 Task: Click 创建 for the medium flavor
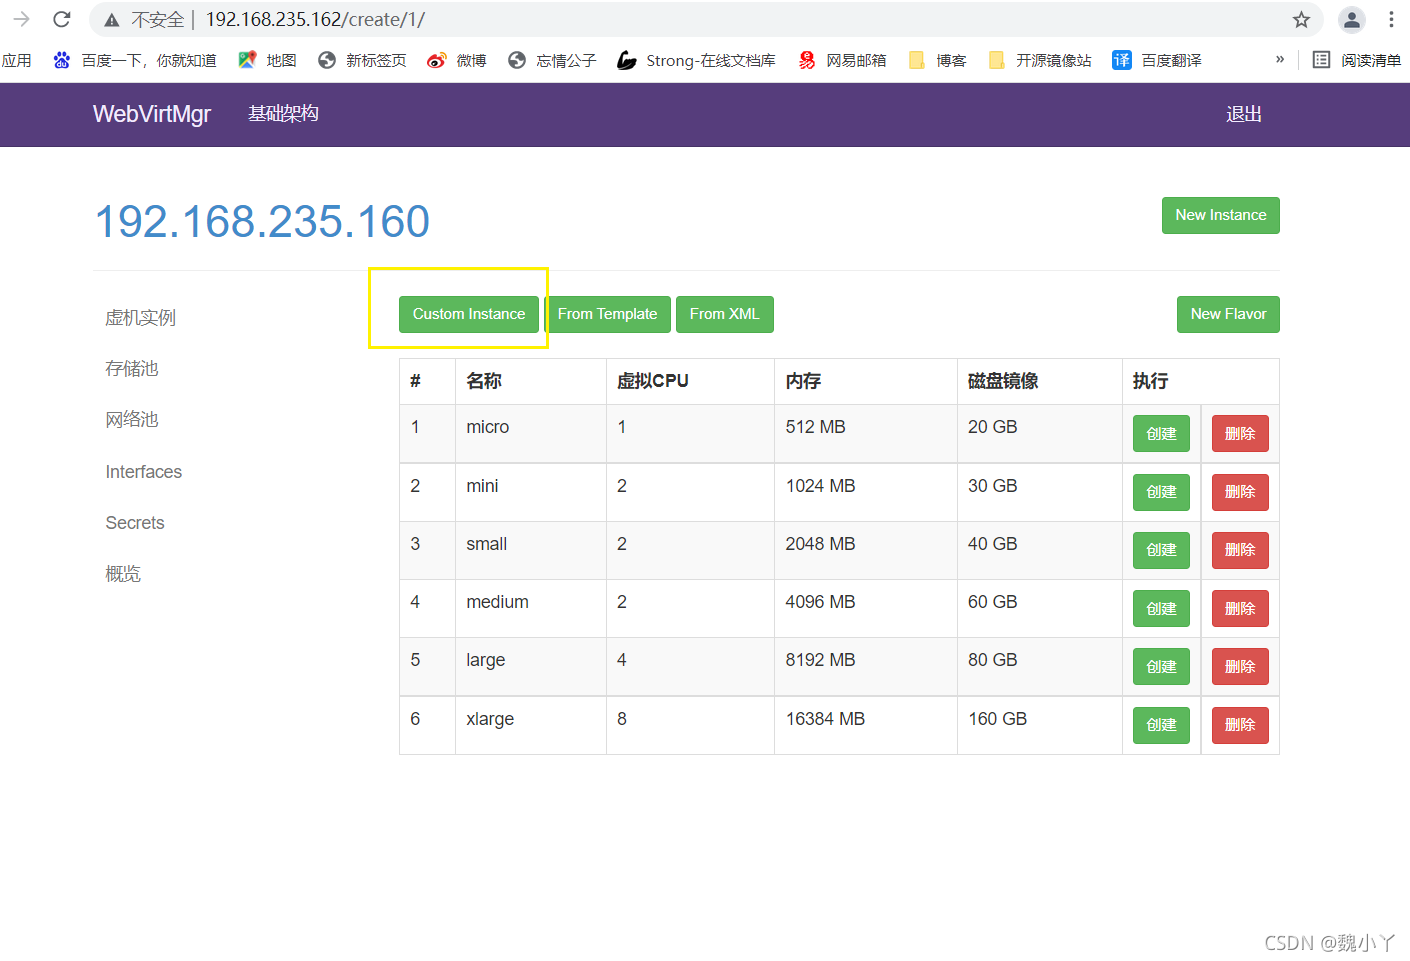point(1161,608)
